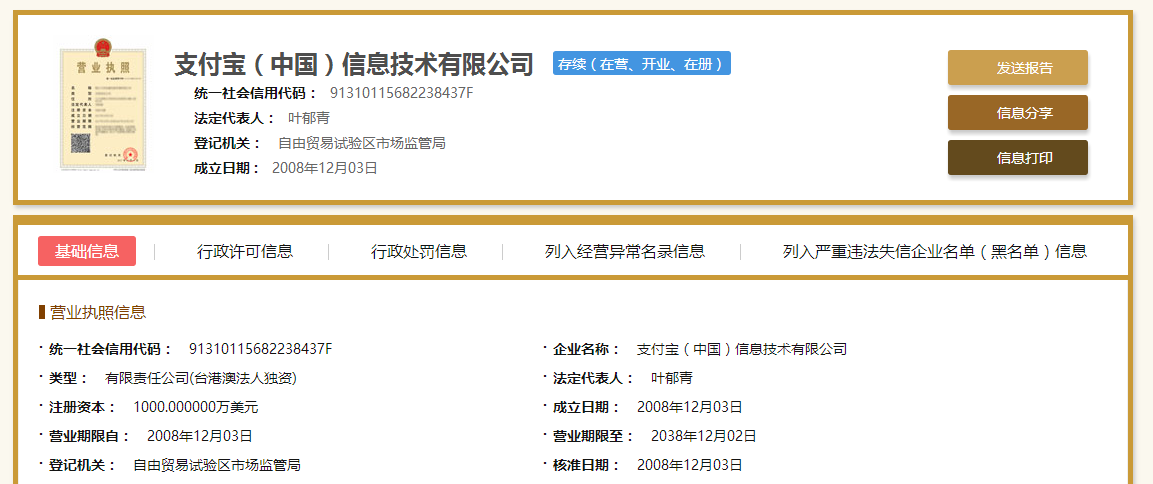Click the 发送报告 button
The width and height of the screenshot is (1153, 484).
click(1017, 68)
